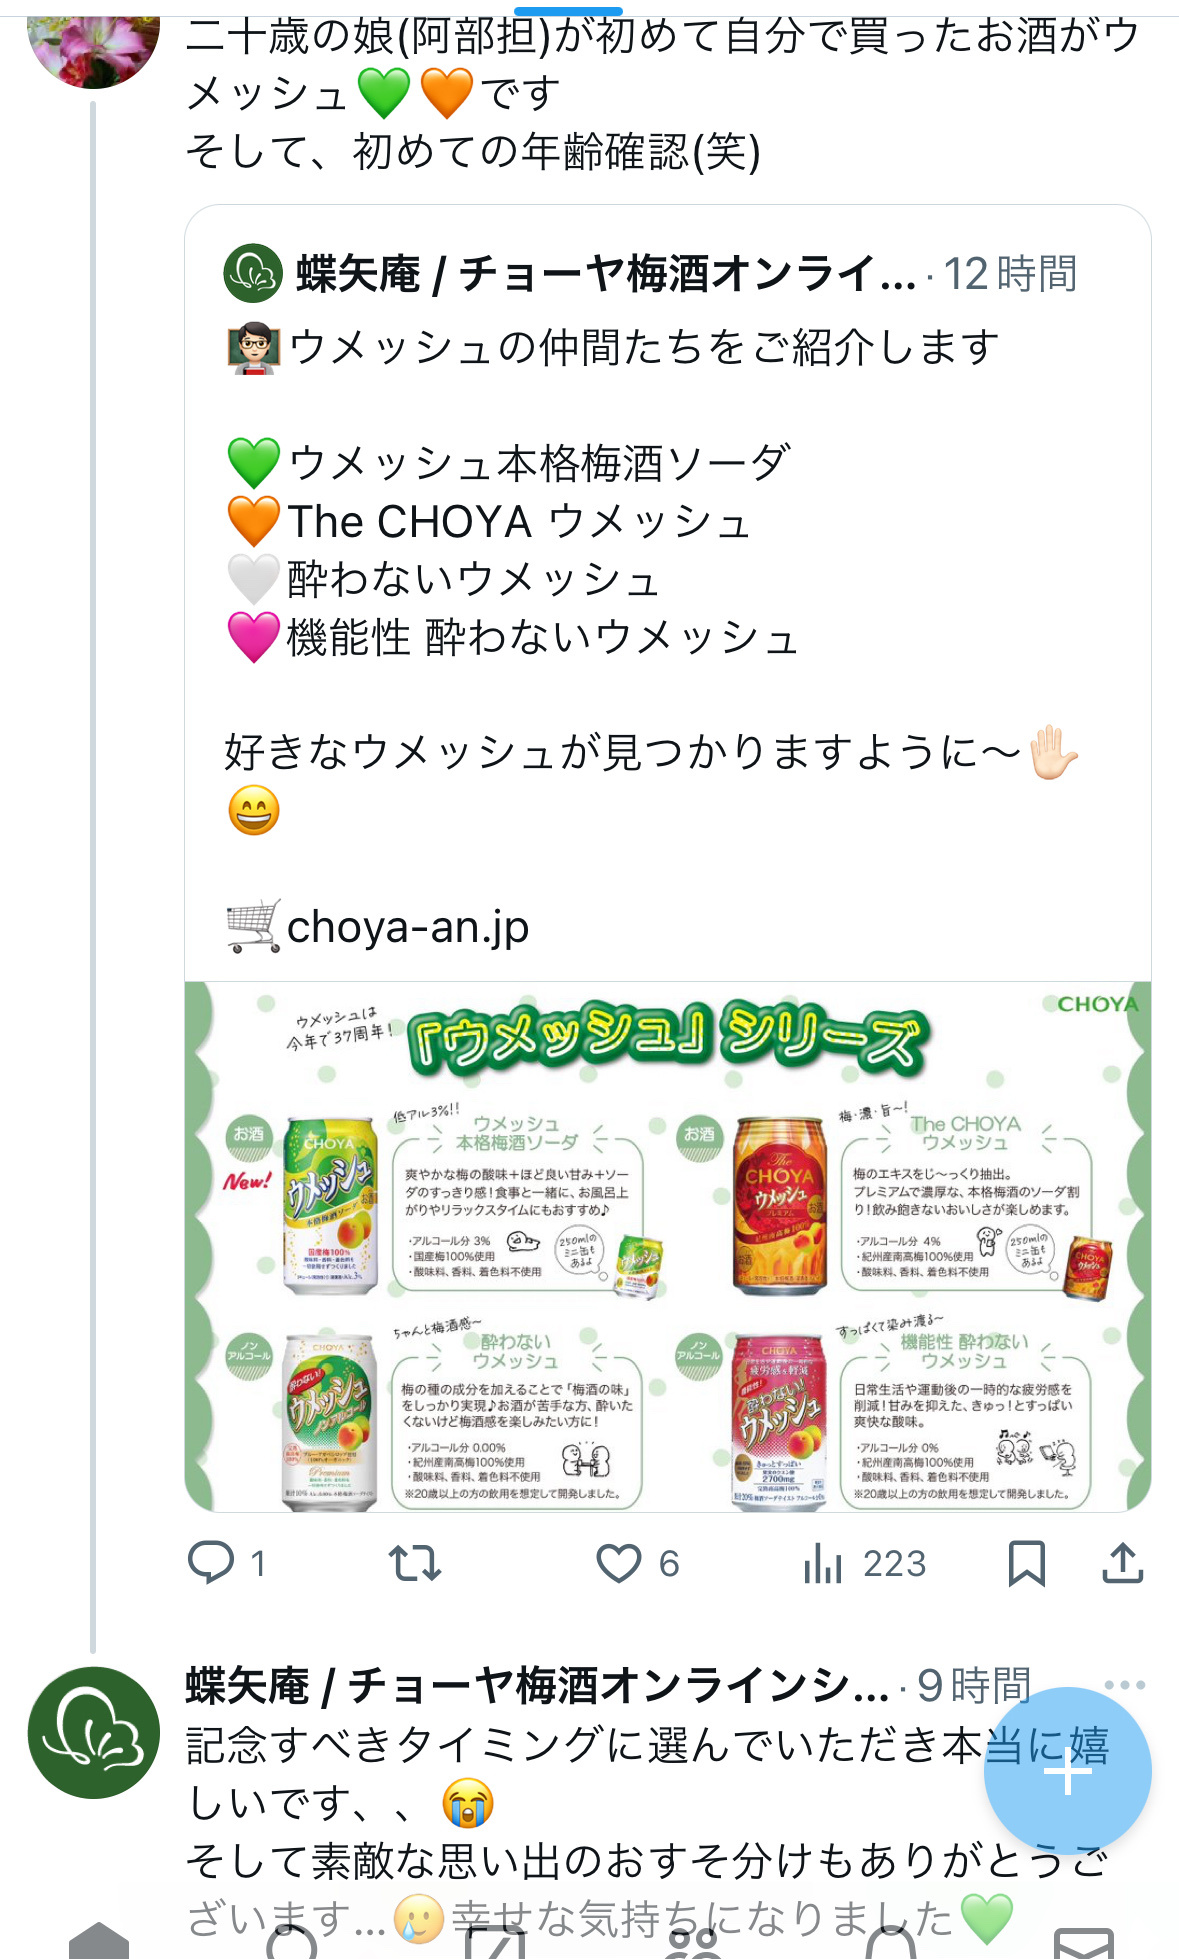Bookmark this post
The image size is (1179, 1959).
(x=1026, y=1563)
